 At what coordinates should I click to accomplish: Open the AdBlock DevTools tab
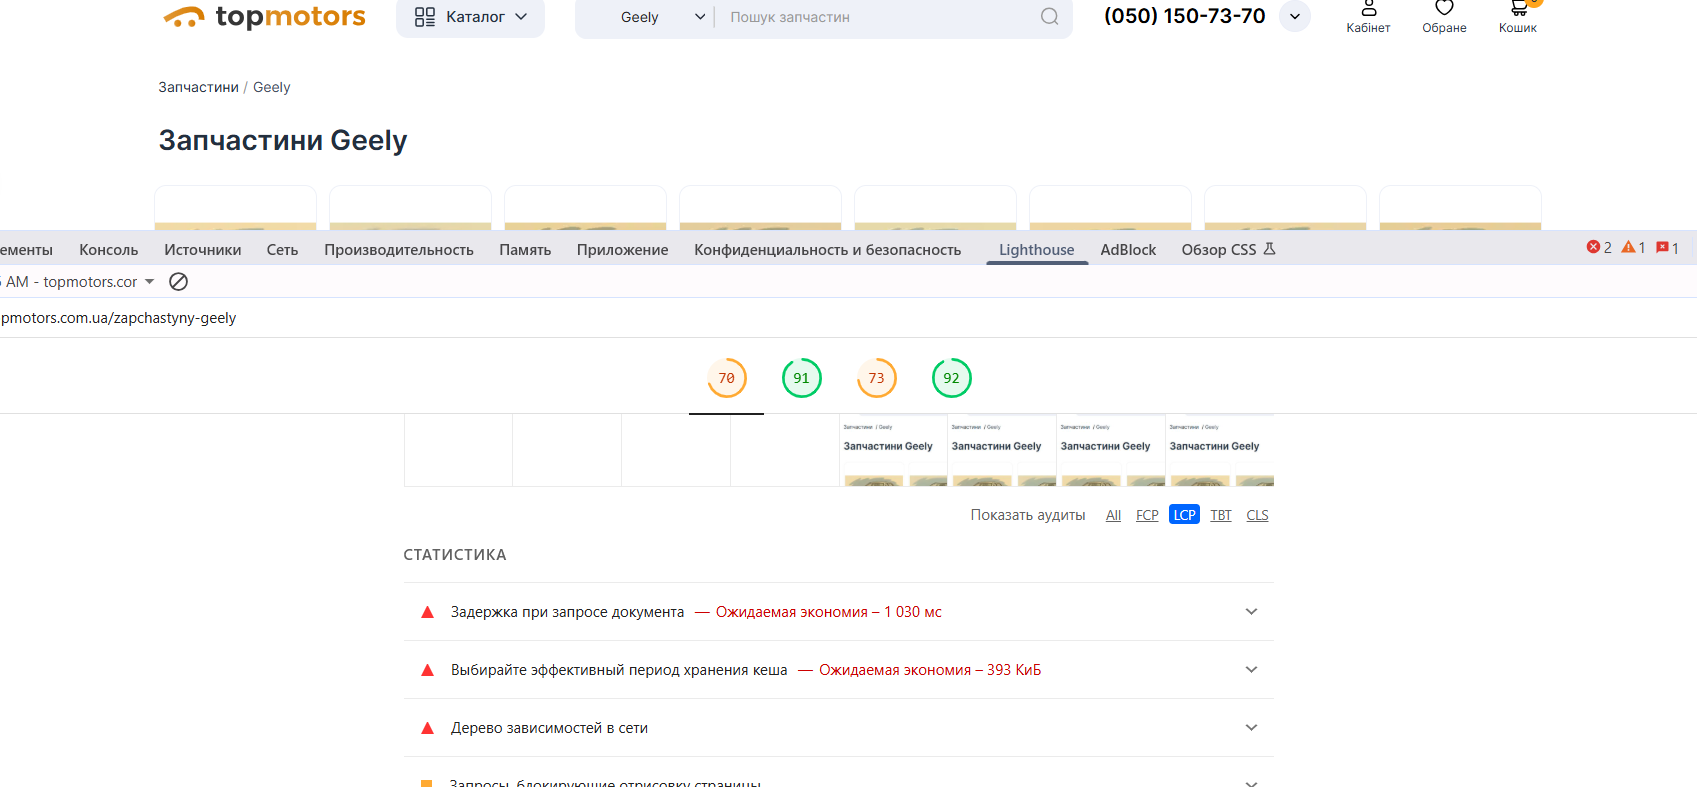point(1128,250)
